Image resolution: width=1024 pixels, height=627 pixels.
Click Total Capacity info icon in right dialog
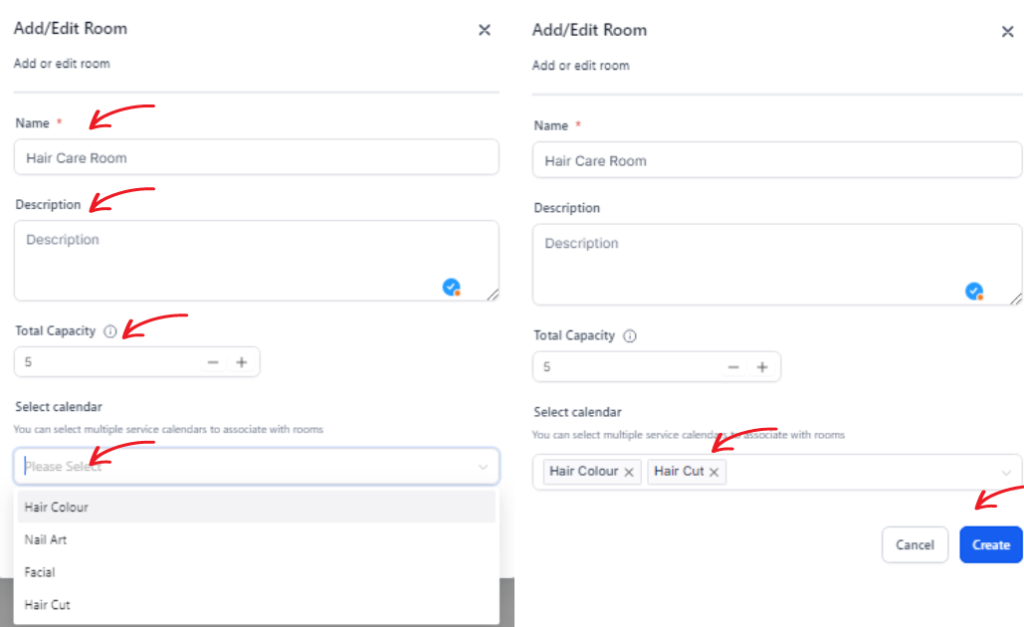pos(630,336)
